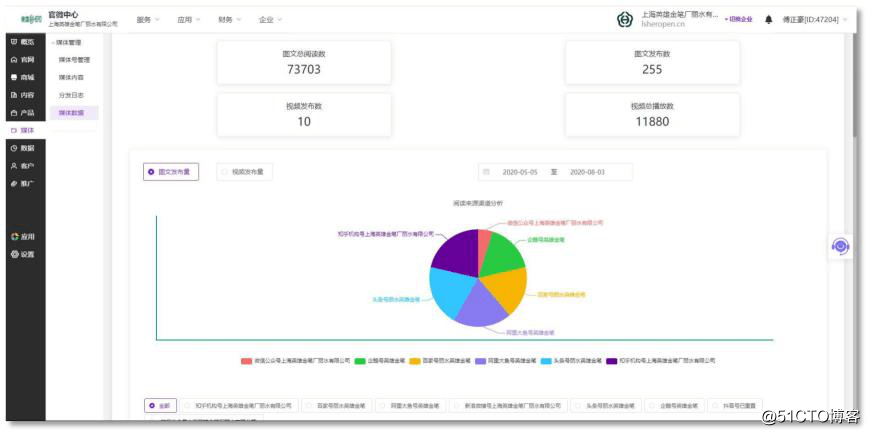Open the user account ID:47204 dropdown
The height and width of the screenshot is (435, 870).
pyautogui.click(x=815, y=19)
